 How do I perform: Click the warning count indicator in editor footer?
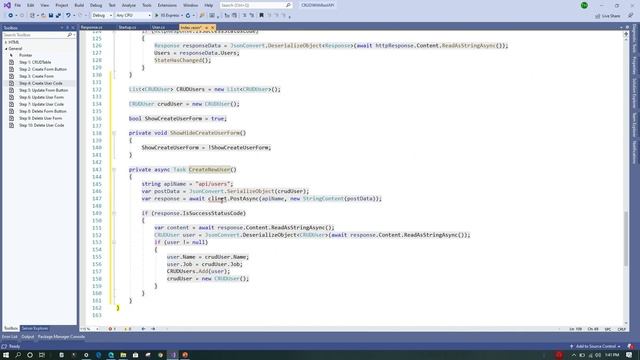tap(127, 329)
